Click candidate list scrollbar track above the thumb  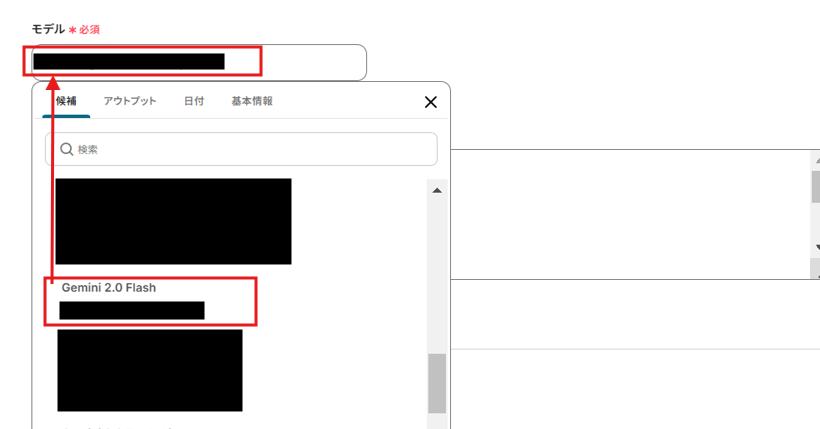click(x=437, y=277)
